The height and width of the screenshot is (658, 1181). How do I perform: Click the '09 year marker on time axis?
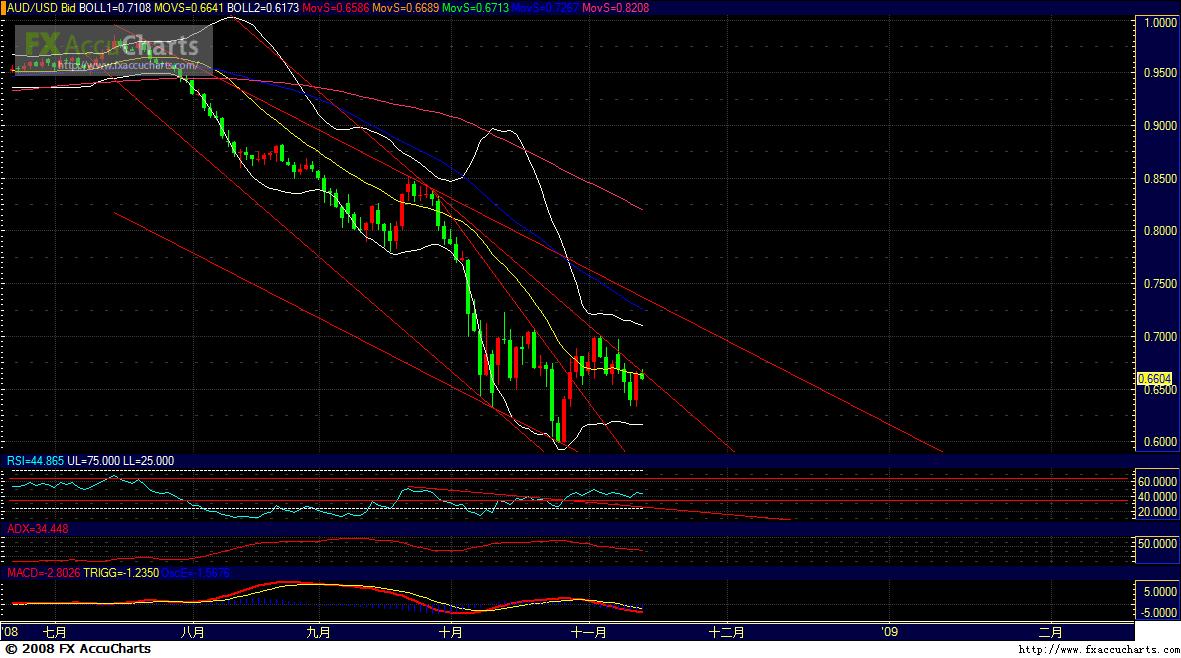(x=890, y=632)
